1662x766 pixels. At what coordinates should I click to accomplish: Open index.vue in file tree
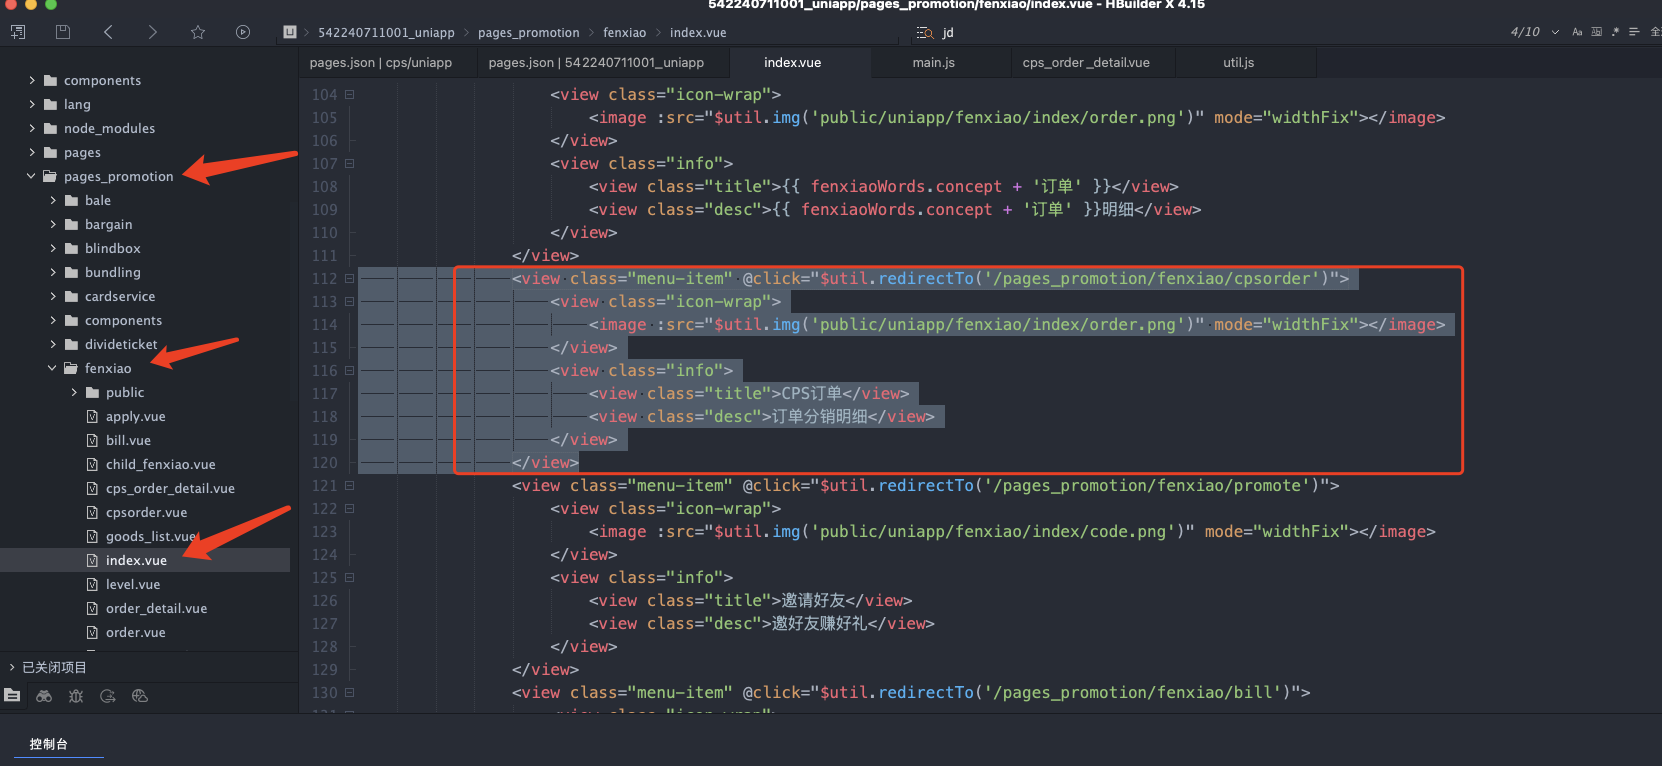pyautogui.click(x=136, y=560)
